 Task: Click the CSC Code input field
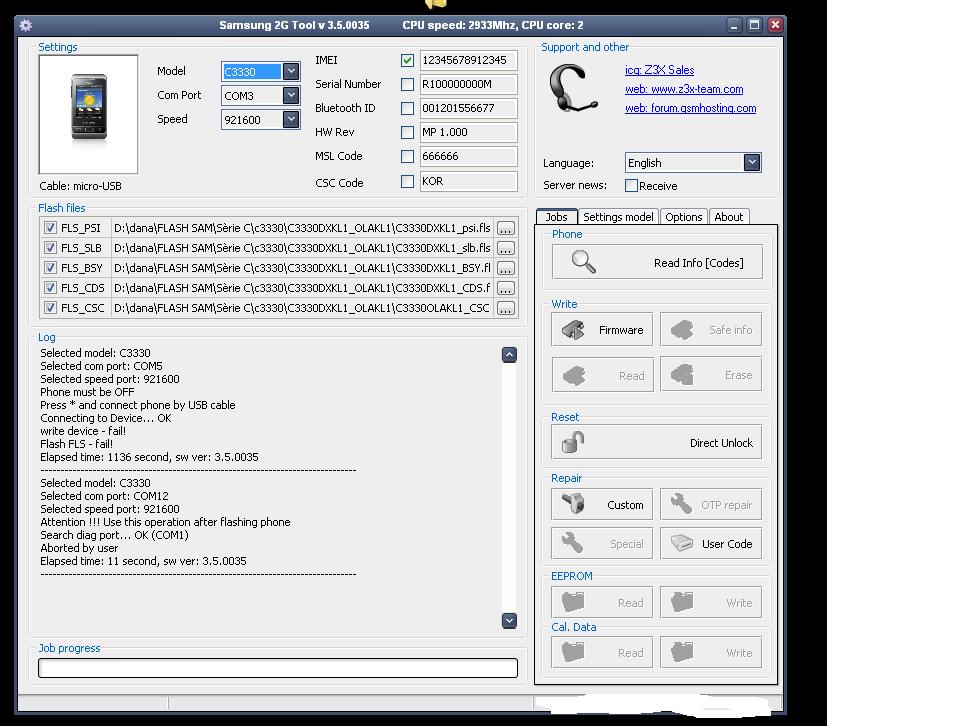(468, 181)
